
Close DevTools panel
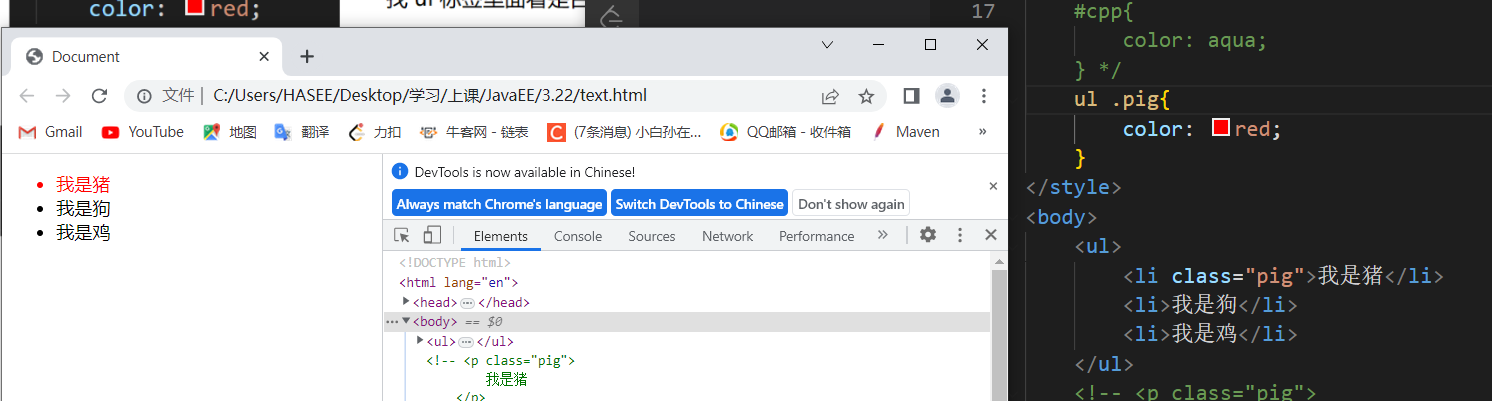(x=991, y=235)
